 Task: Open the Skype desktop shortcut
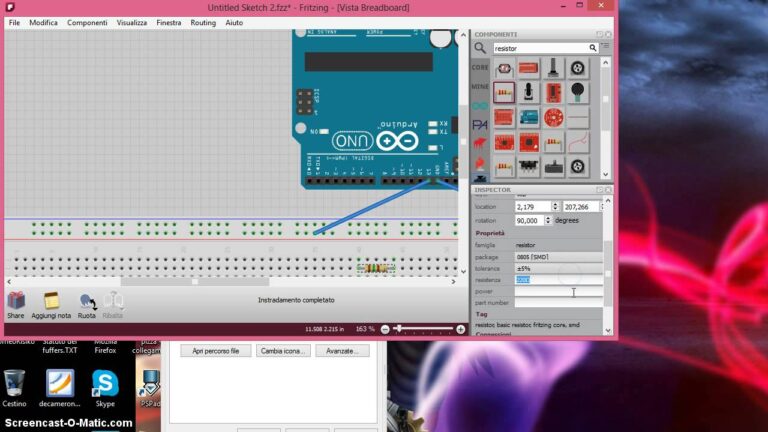105,388
